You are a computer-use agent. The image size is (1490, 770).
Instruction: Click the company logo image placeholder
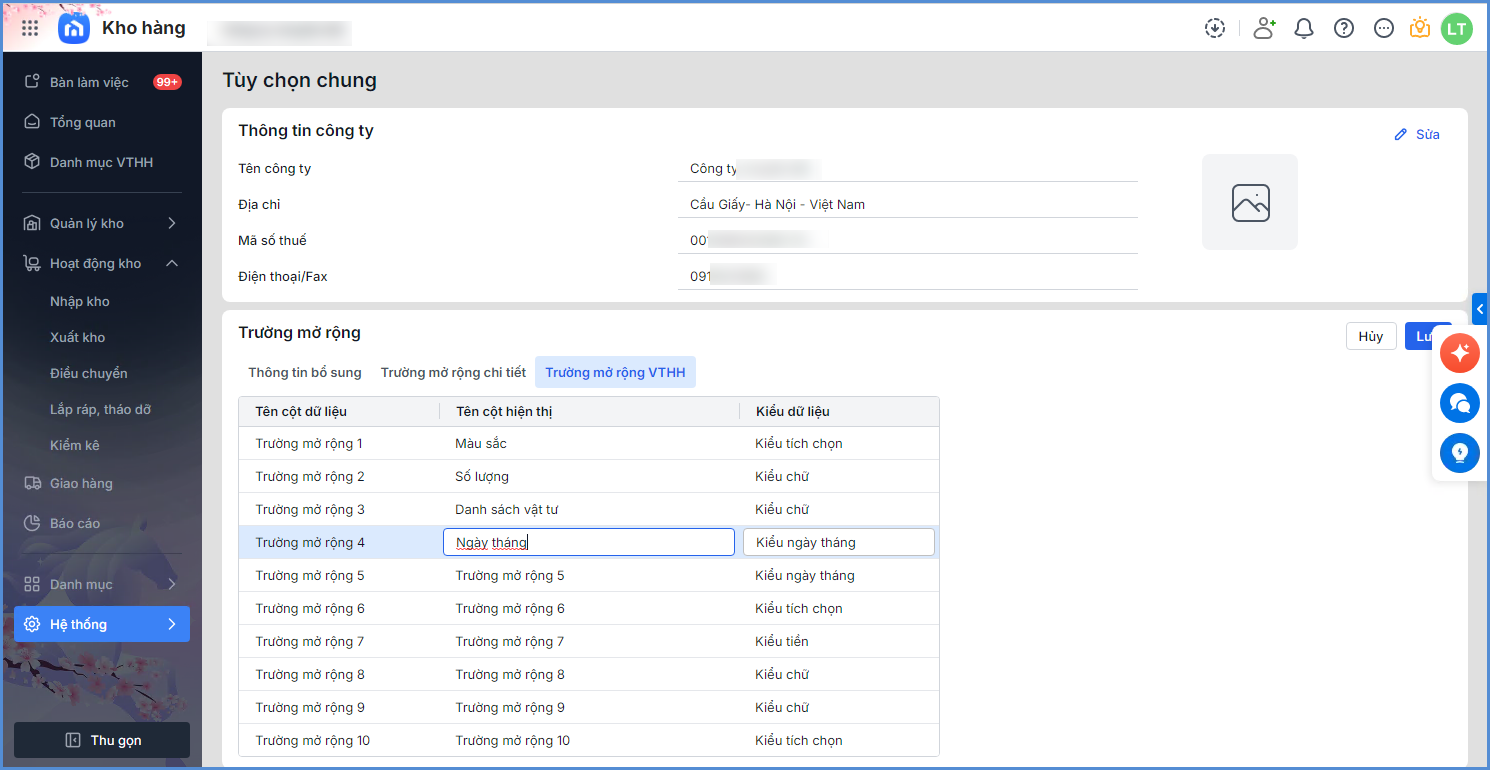pyautogui.click(x=1250, y=202)
